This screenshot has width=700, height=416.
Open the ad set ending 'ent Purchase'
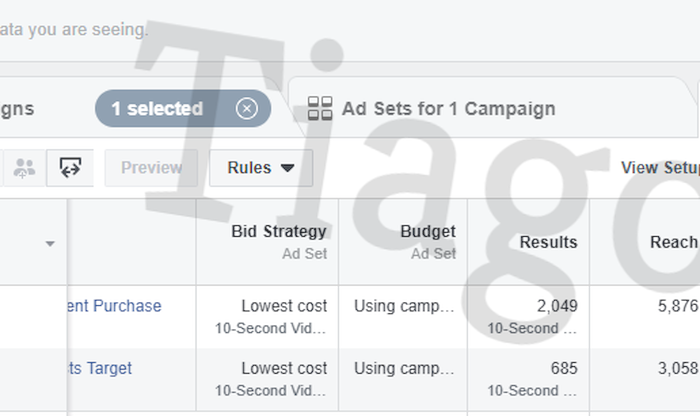[x=111, y=306]
